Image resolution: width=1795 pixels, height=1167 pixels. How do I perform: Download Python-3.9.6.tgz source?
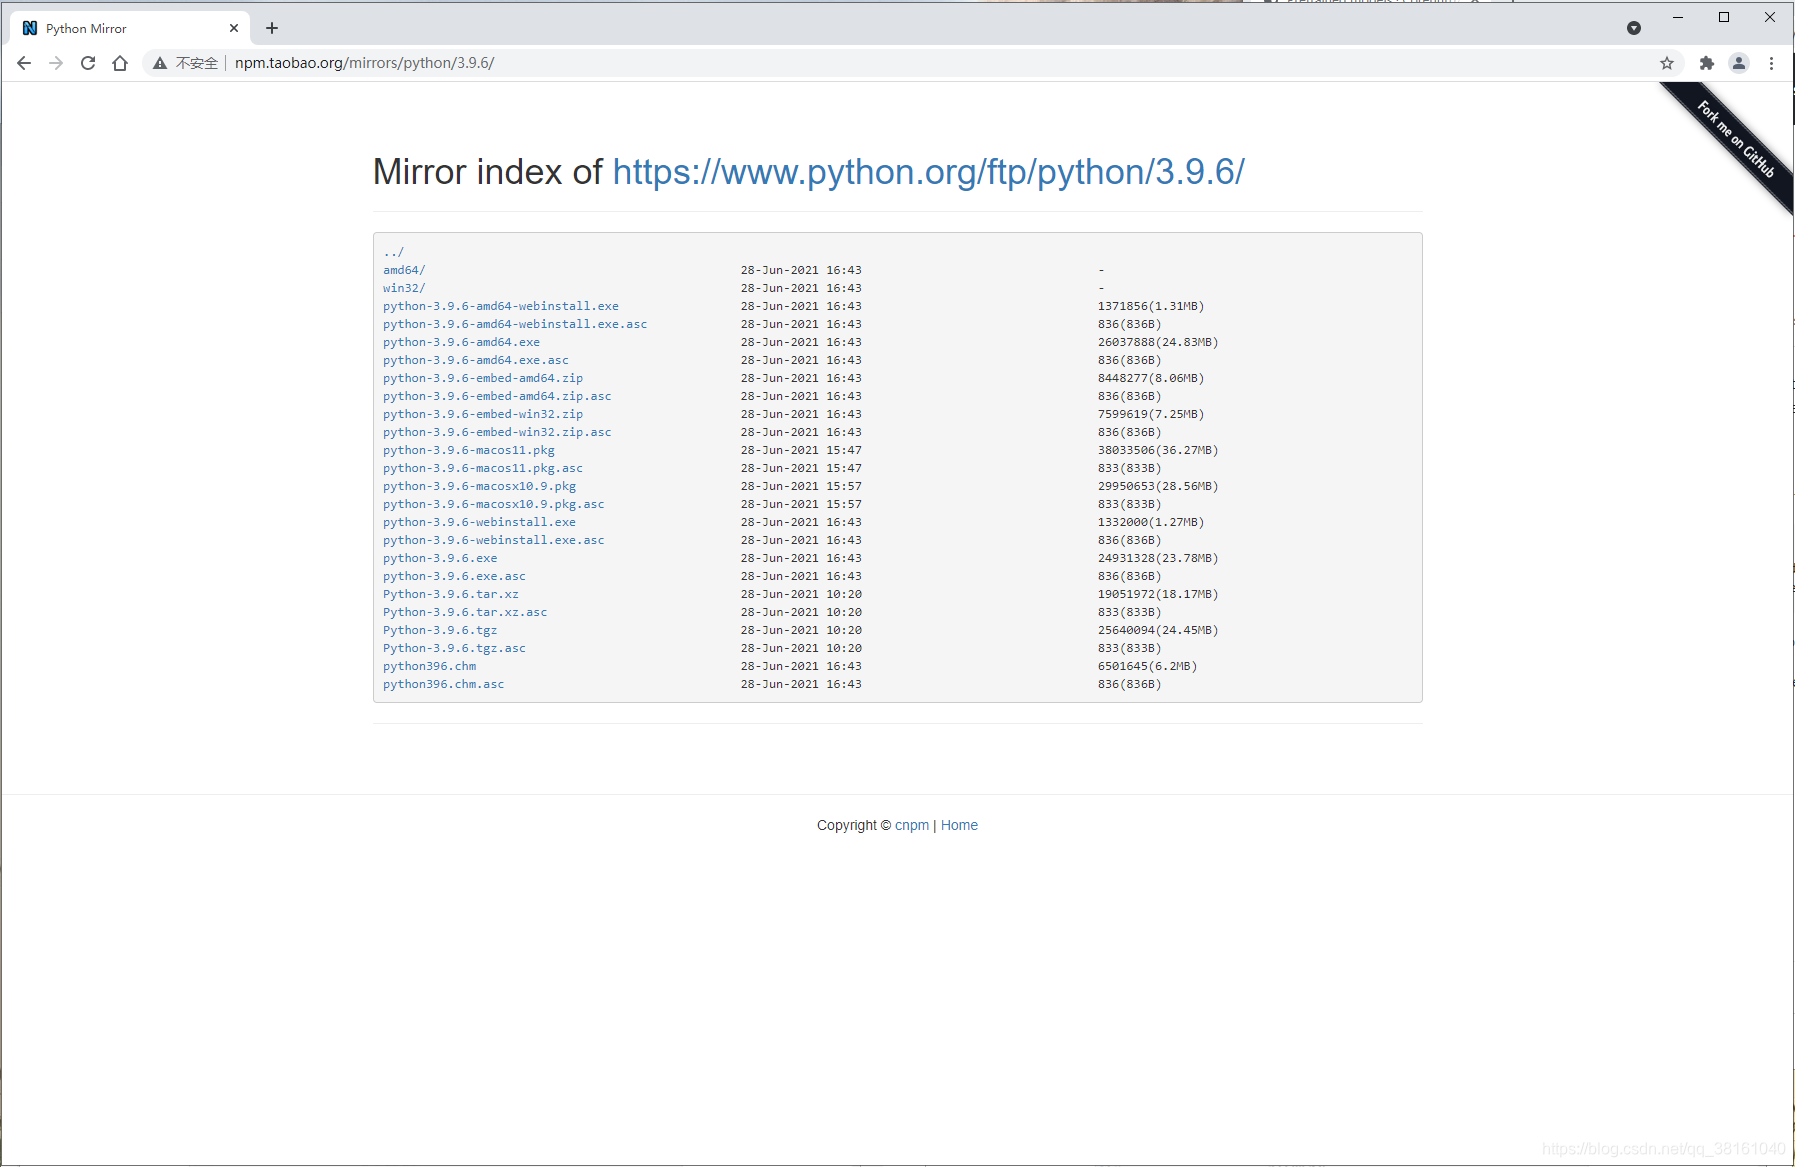(x=440, y=630)
